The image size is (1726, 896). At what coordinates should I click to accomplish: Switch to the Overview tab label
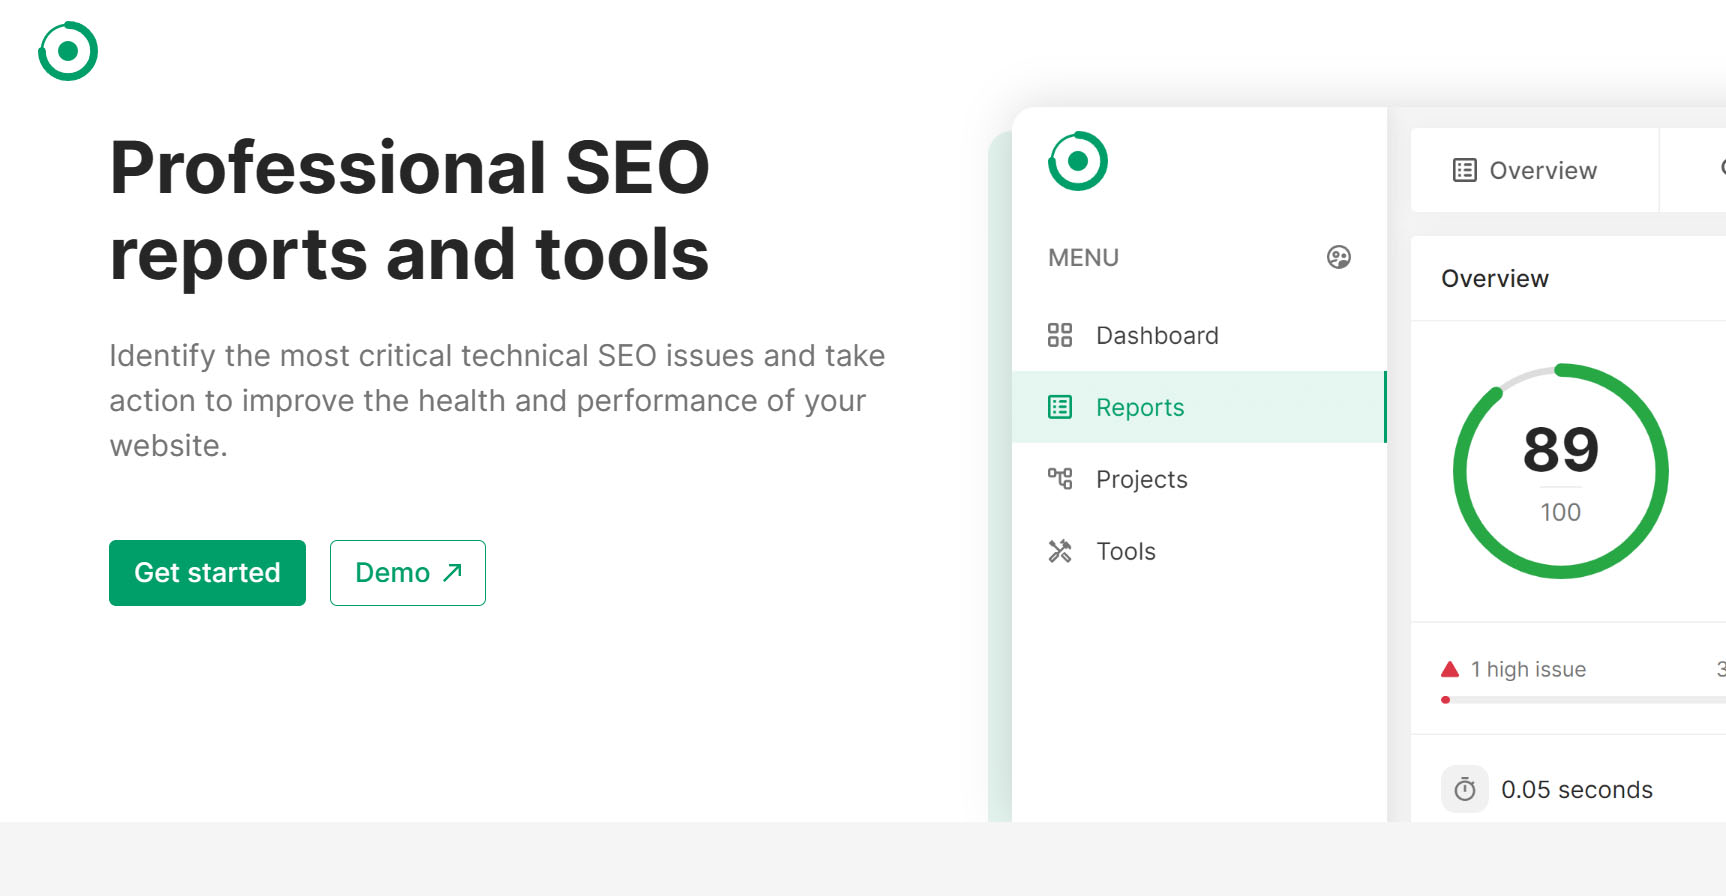click(1542, 171)
